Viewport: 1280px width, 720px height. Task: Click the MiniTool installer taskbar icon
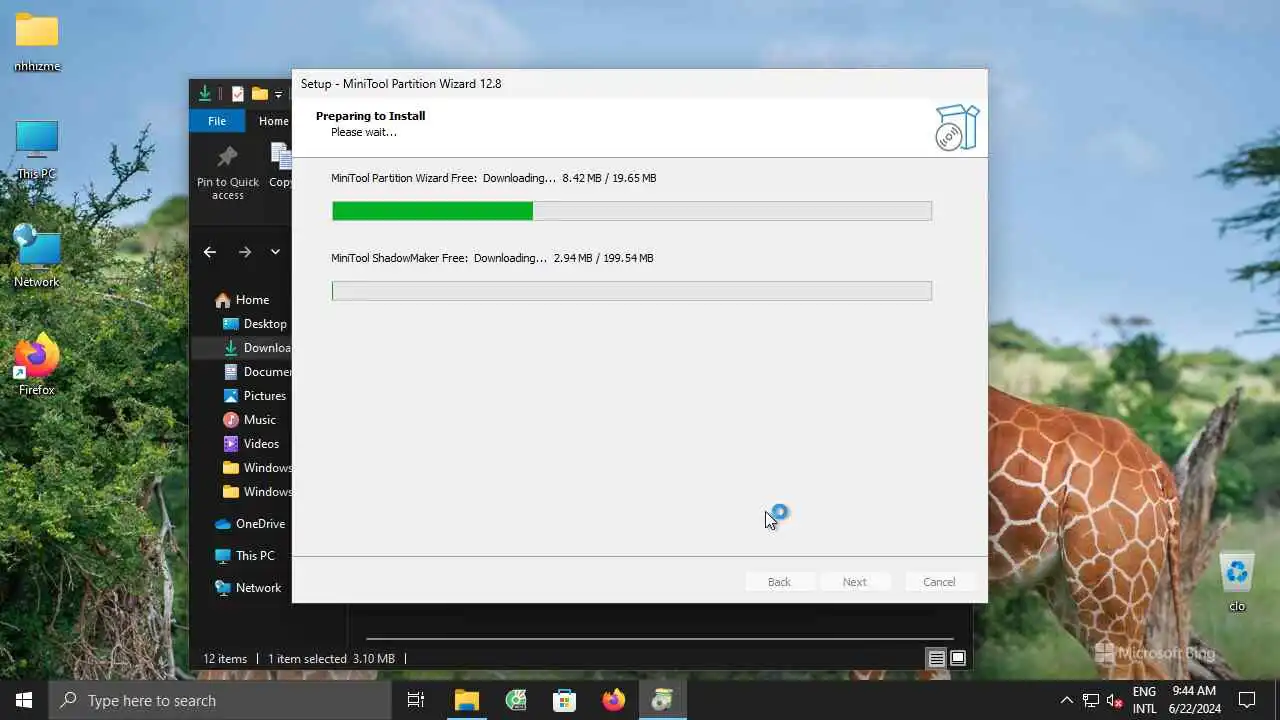pyautogui.click(x=663, y=700)
